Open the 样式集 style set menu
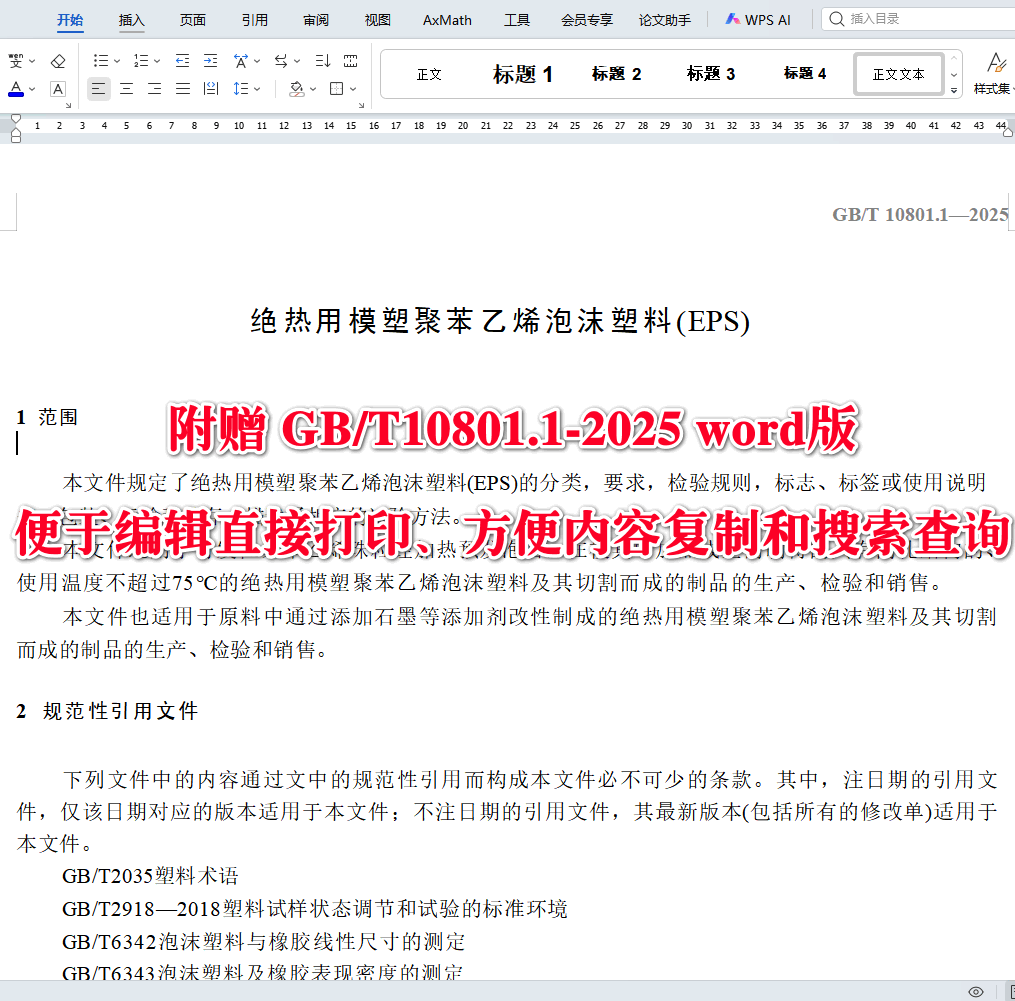The width and height of the screenshot is (1015, 1001). pos(995,73)
